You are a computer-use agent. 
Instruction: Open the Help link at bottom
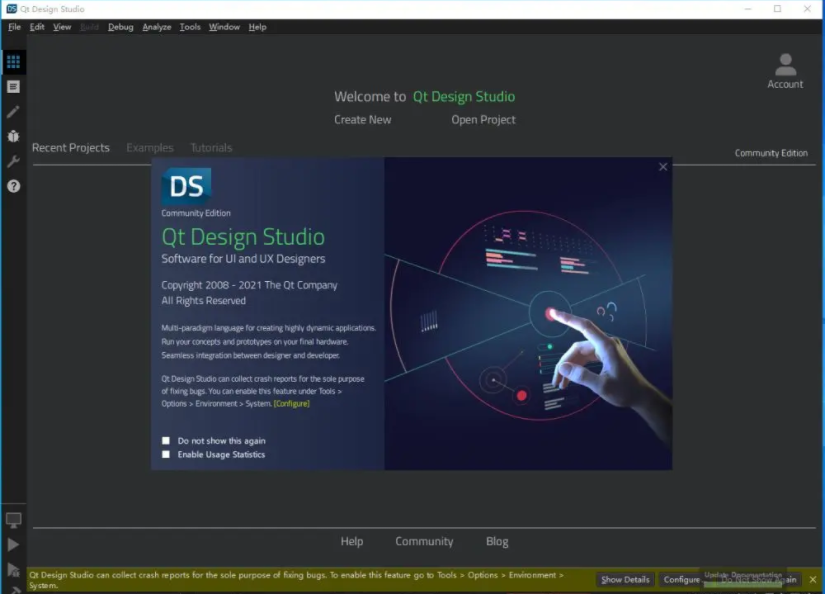coord(352,541)
